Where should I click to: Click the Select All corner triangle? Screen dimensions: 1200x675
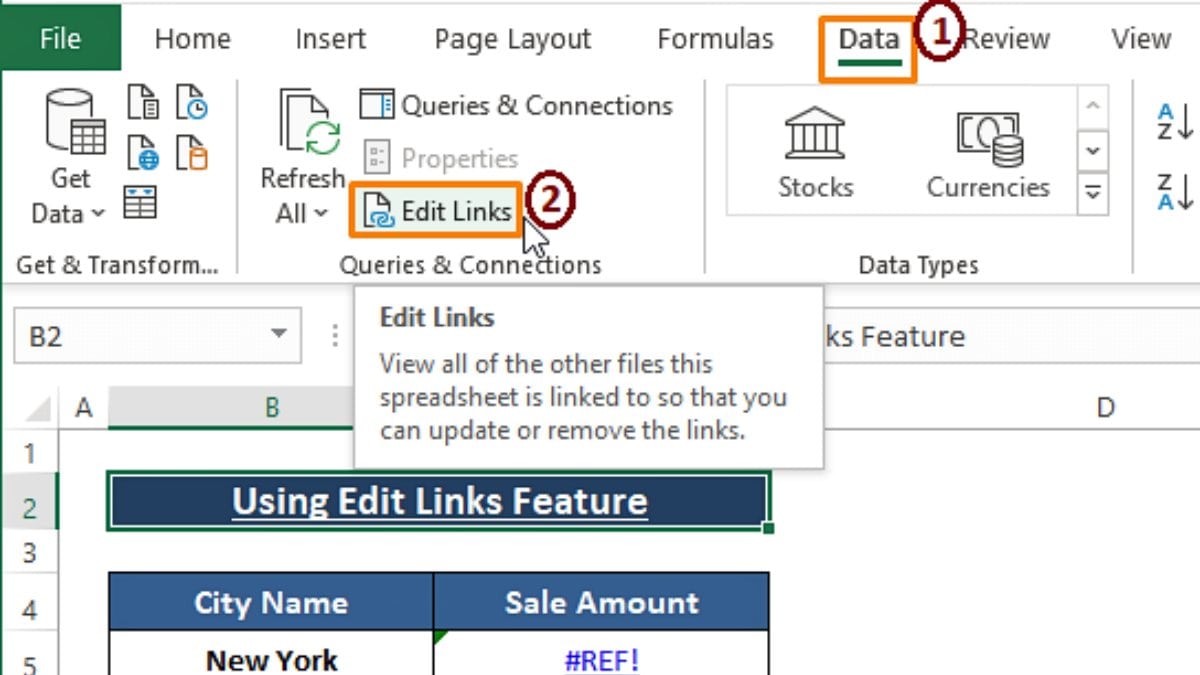(x=37, y=407)
